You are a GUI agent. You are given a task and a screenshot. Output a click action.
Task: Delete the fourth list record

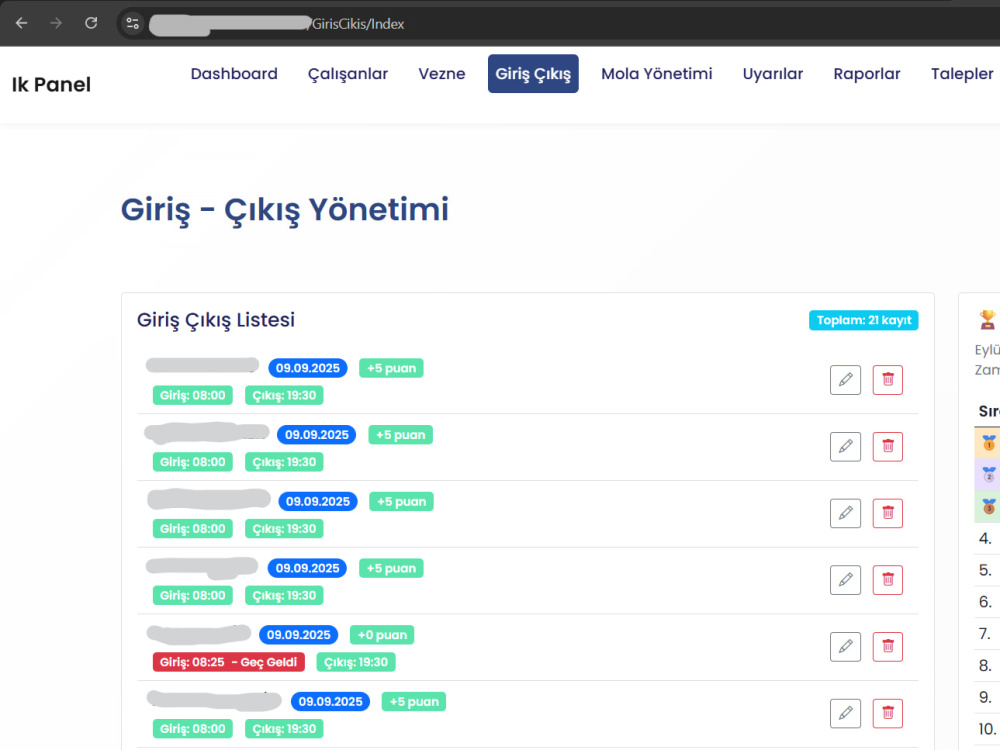tap(888, 580)
